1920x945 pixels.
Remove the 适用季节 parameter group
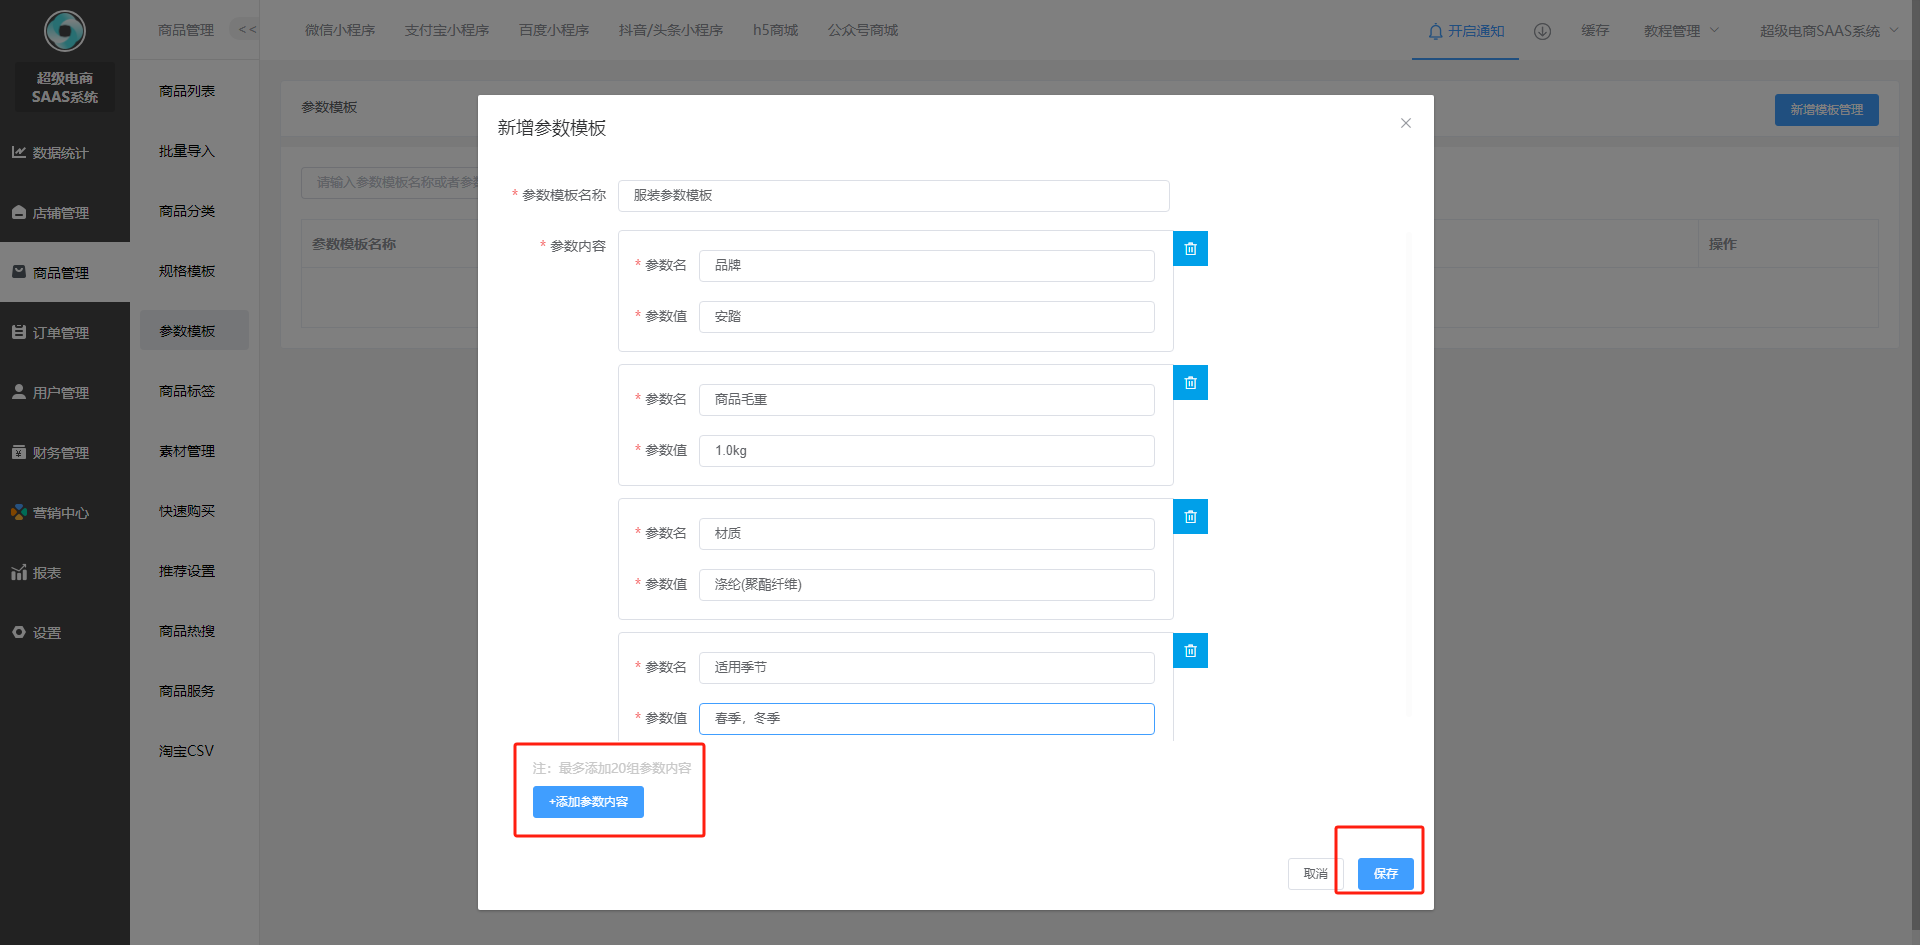pos(1190,651)
